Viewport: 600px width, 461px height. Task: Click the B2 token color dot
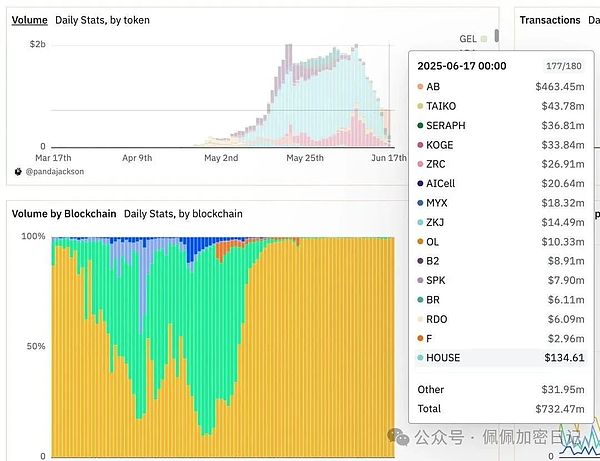(417, 261)
